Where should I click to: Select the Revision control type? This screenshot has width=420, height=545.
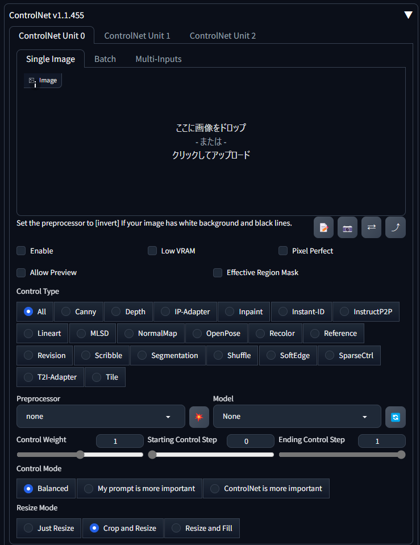45,355
